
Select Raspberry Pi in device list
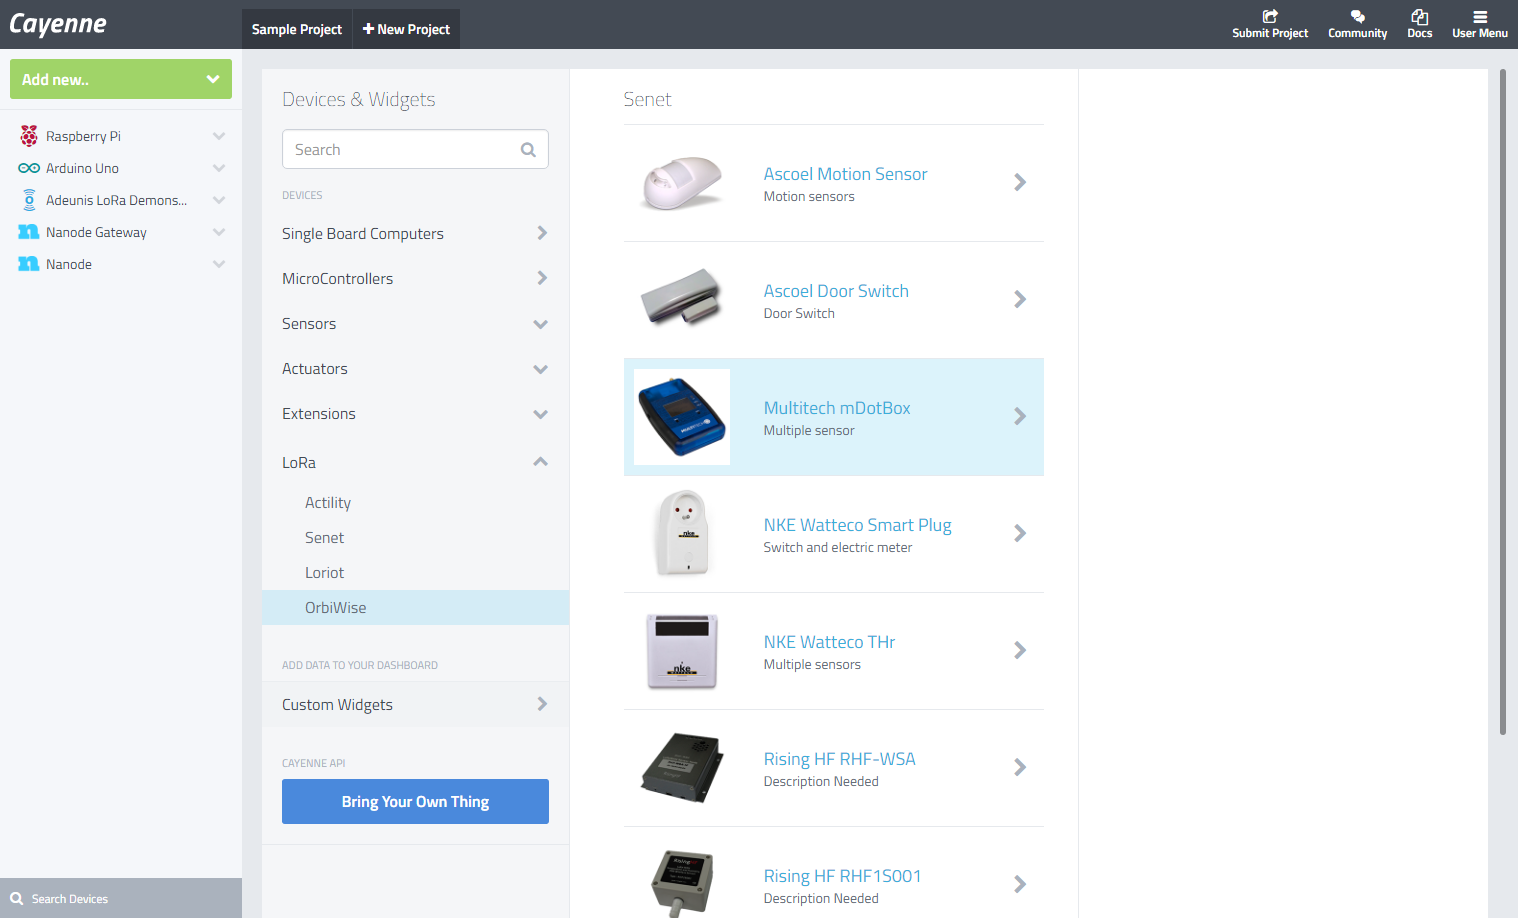(83, 136)
